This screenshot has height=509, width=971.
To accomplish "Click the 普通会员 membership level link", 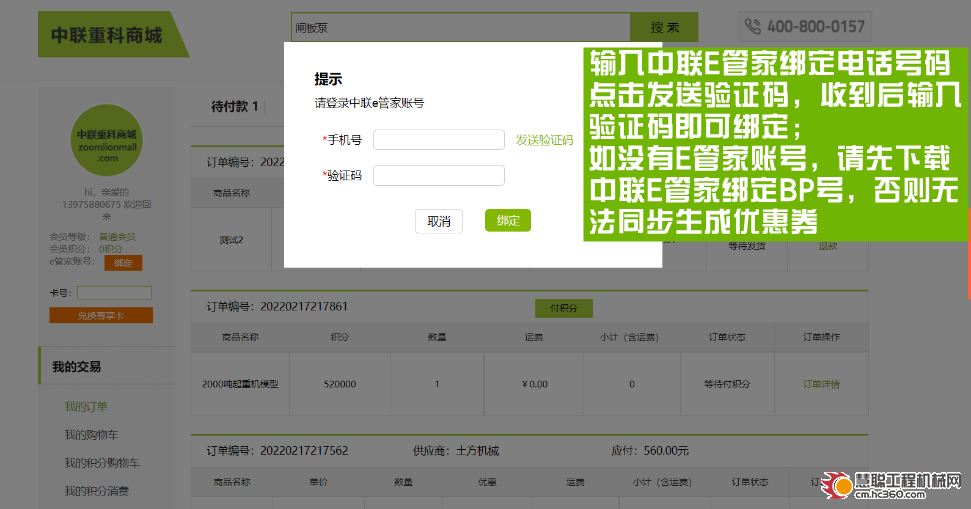I will (x=117, y=237).
